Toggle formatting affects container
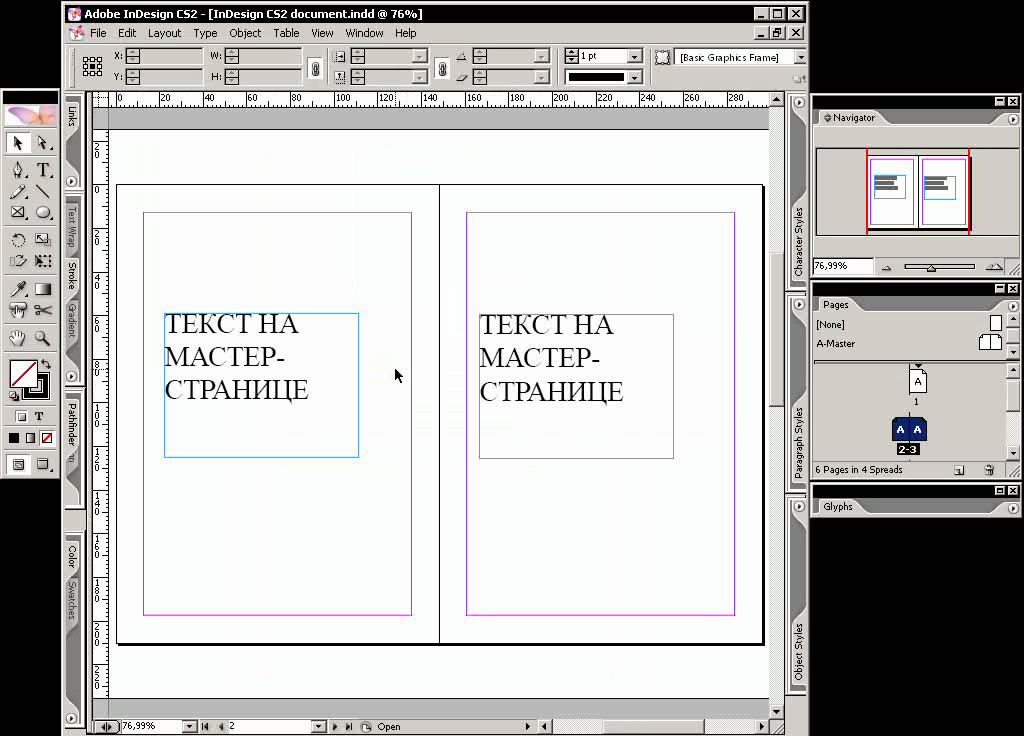 pyautogui.click(x=21, y=416)
